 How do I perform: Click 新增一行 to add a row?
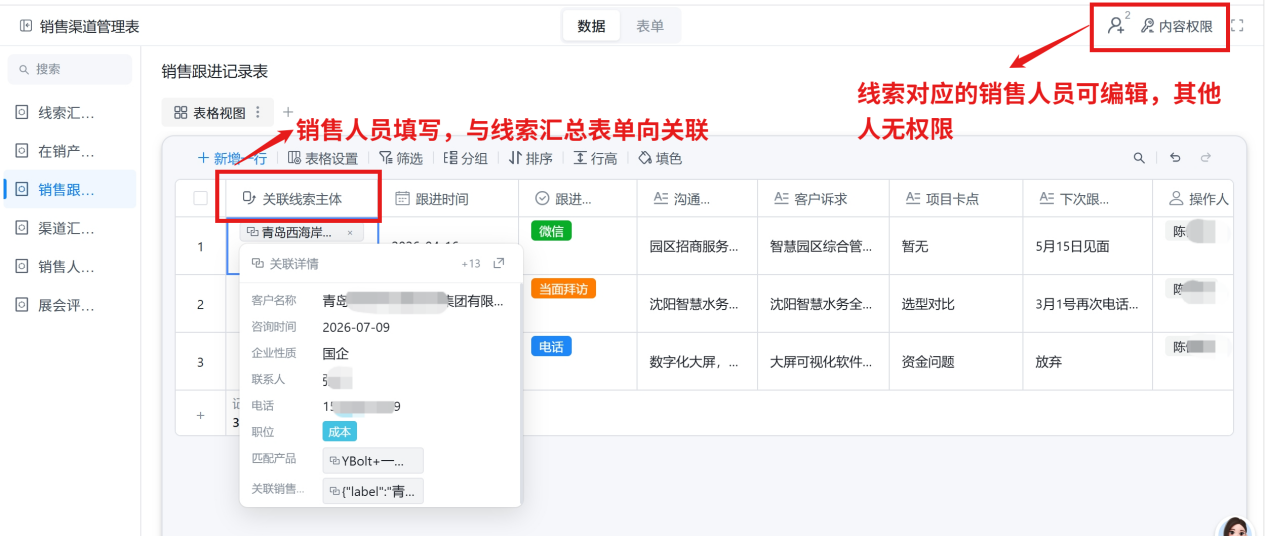click(232, 158)
